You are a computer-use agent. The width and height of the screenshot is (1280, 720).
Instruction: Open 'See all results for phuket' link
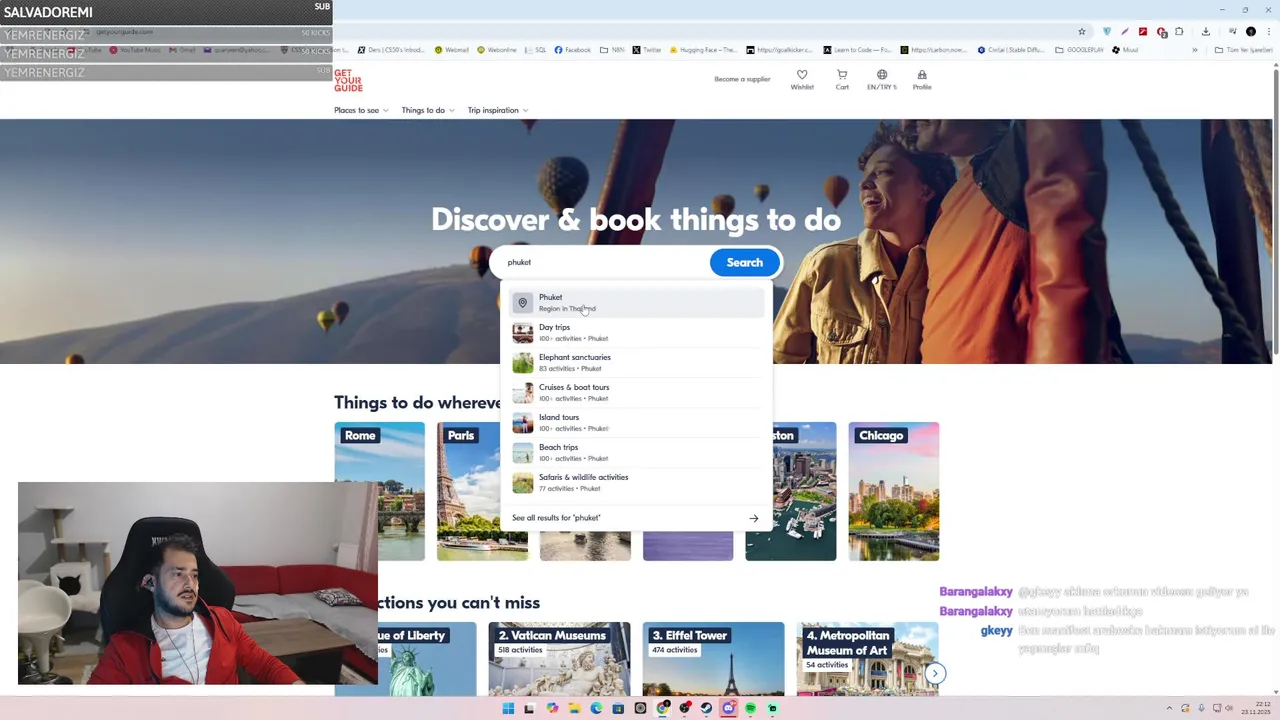point(556,518)
